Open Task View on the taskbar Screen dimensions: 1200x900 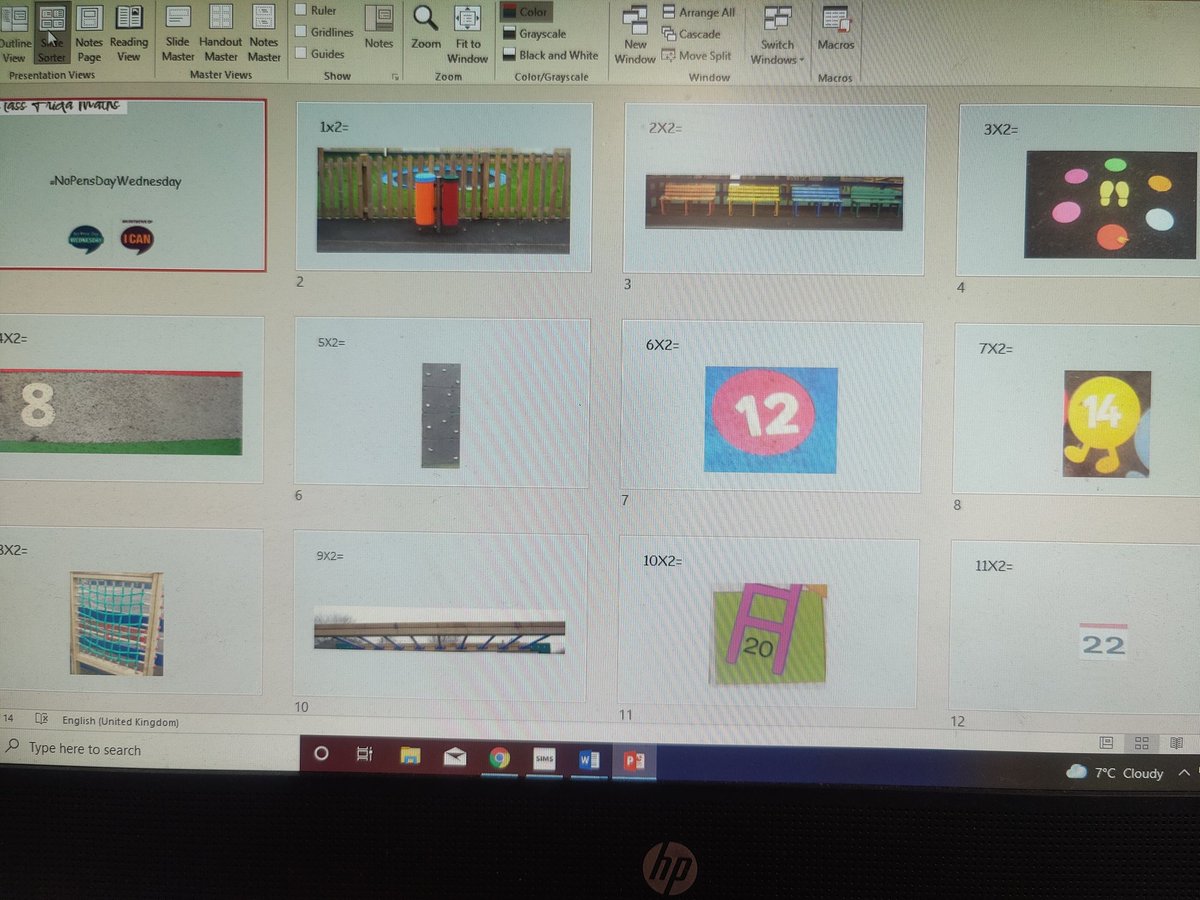coord(365,756)
